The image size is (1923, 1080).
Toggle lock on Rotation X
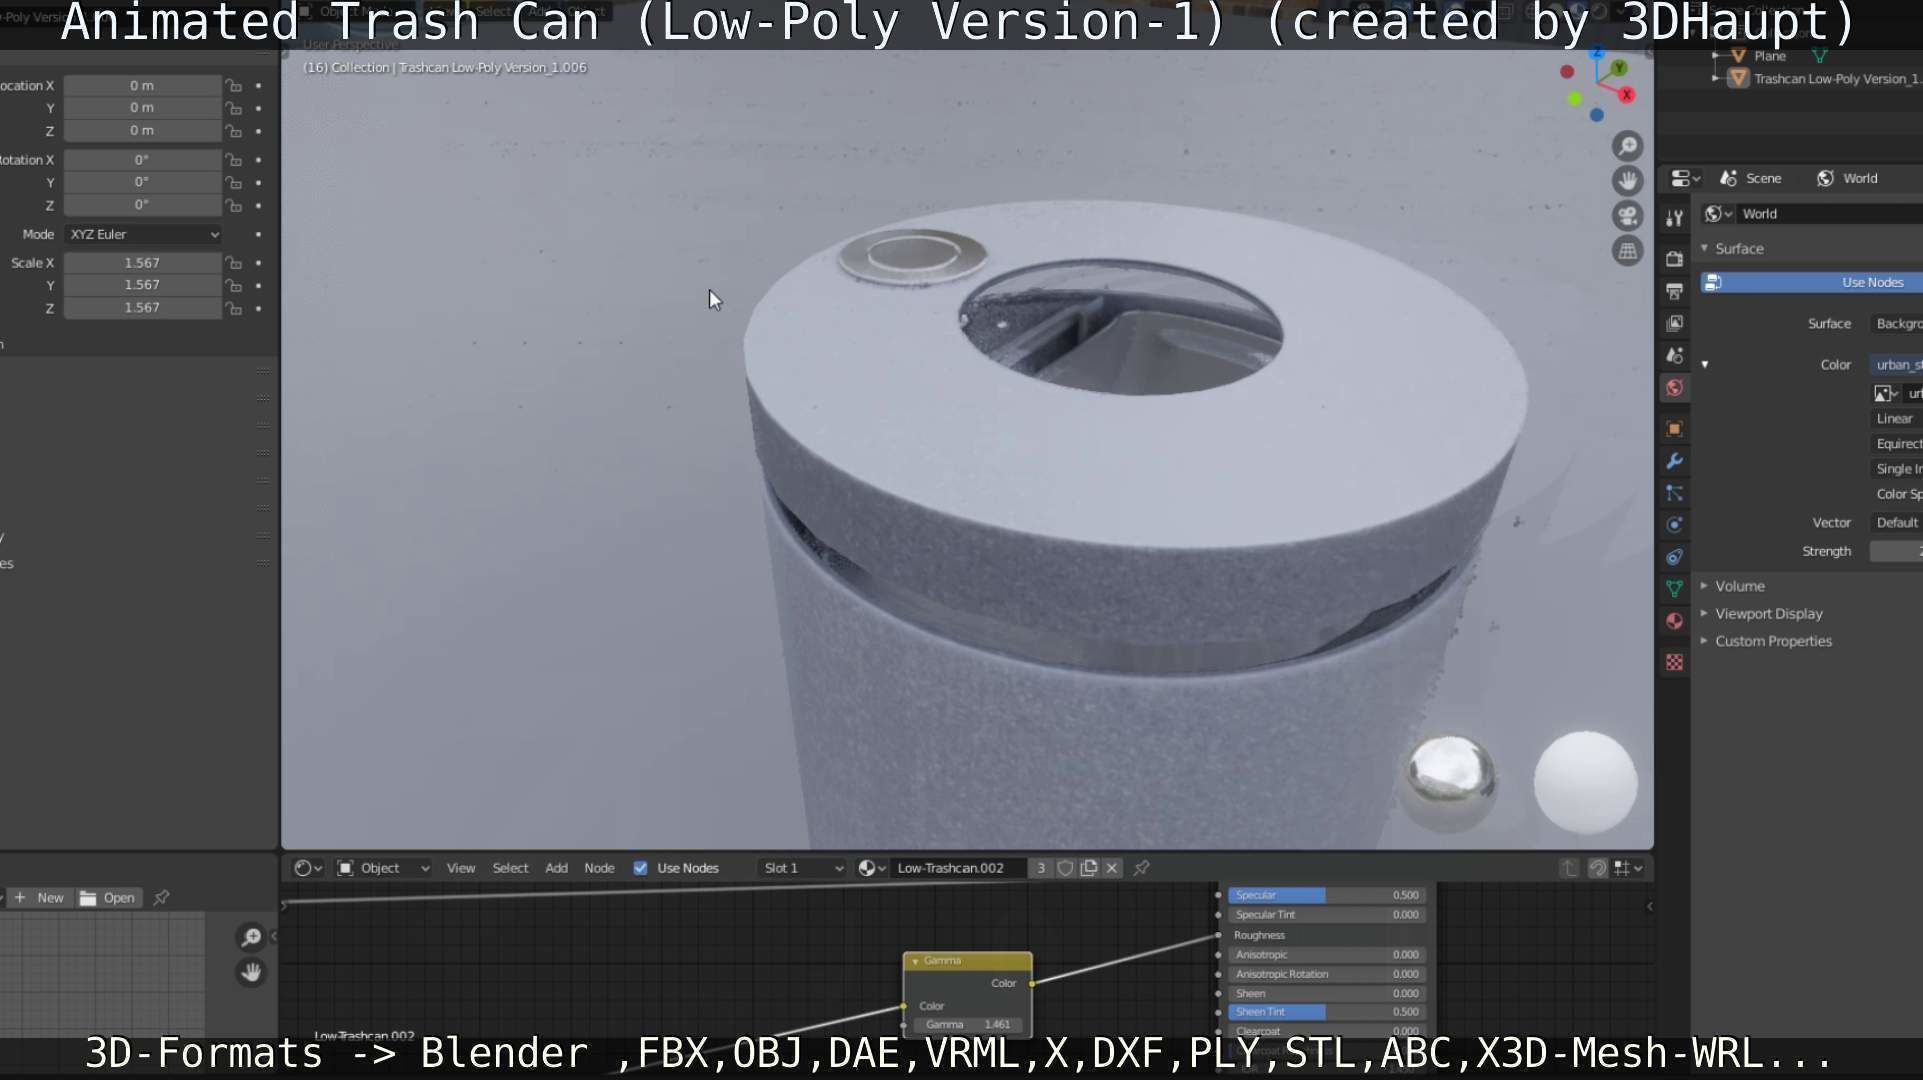pyautogui.click(x=234, y=160)
